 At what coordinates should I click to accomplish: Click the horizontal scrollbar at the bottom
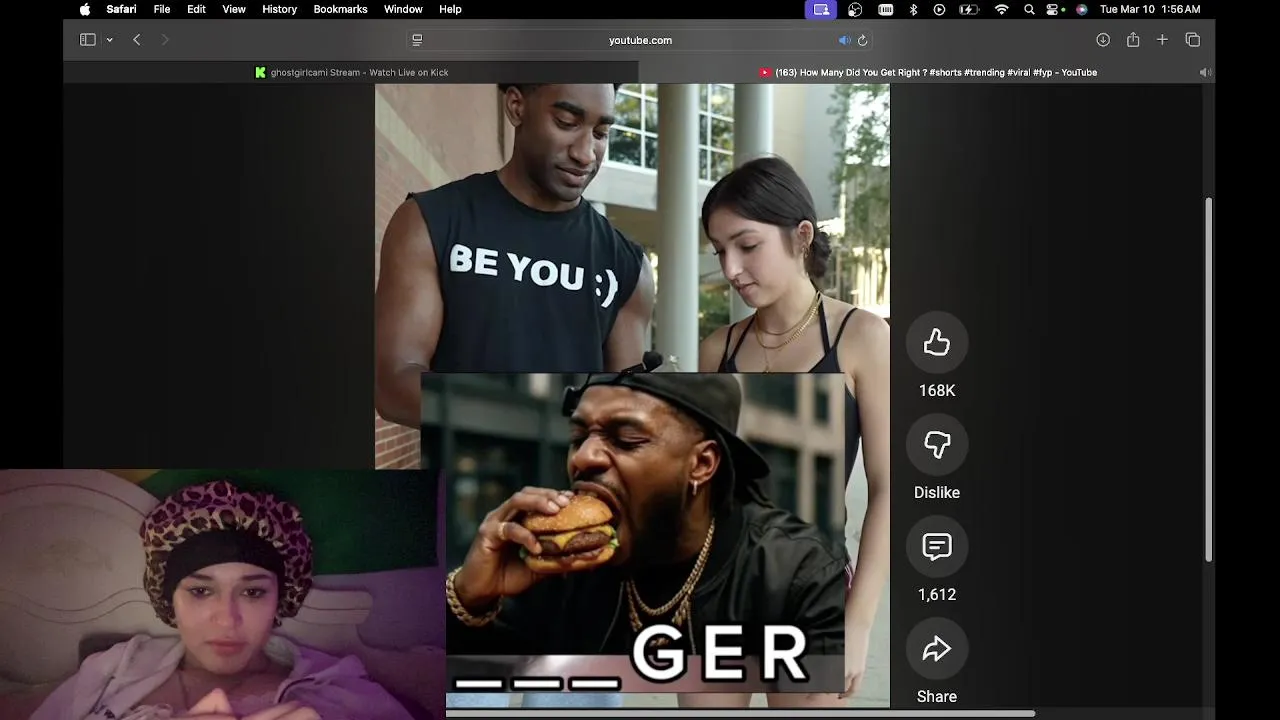[740, 713]
